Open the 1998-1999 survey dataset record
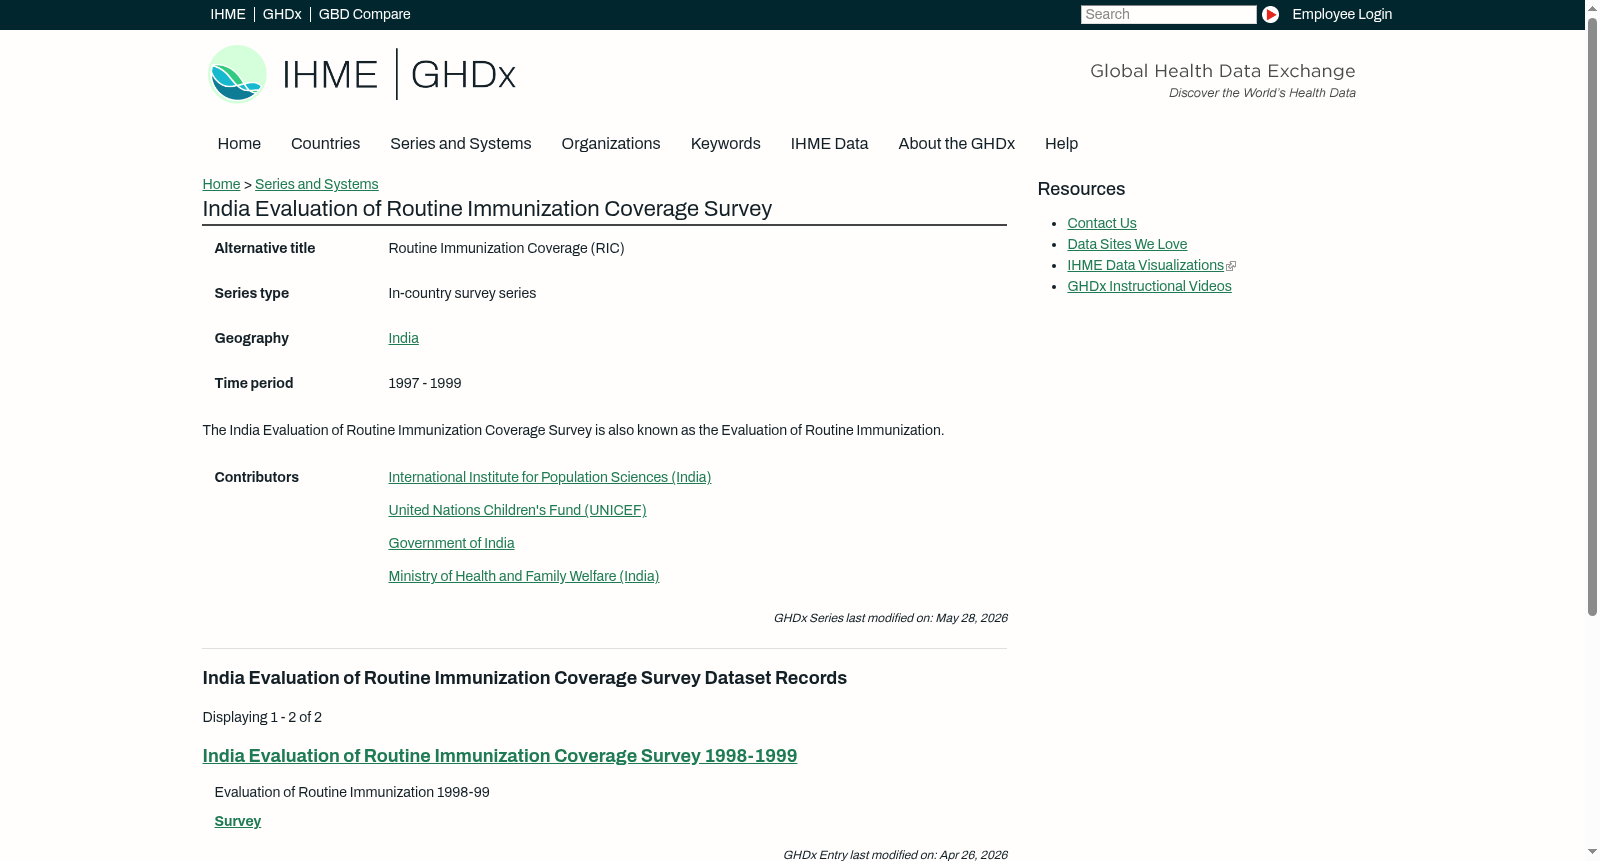 coord(500,756)
